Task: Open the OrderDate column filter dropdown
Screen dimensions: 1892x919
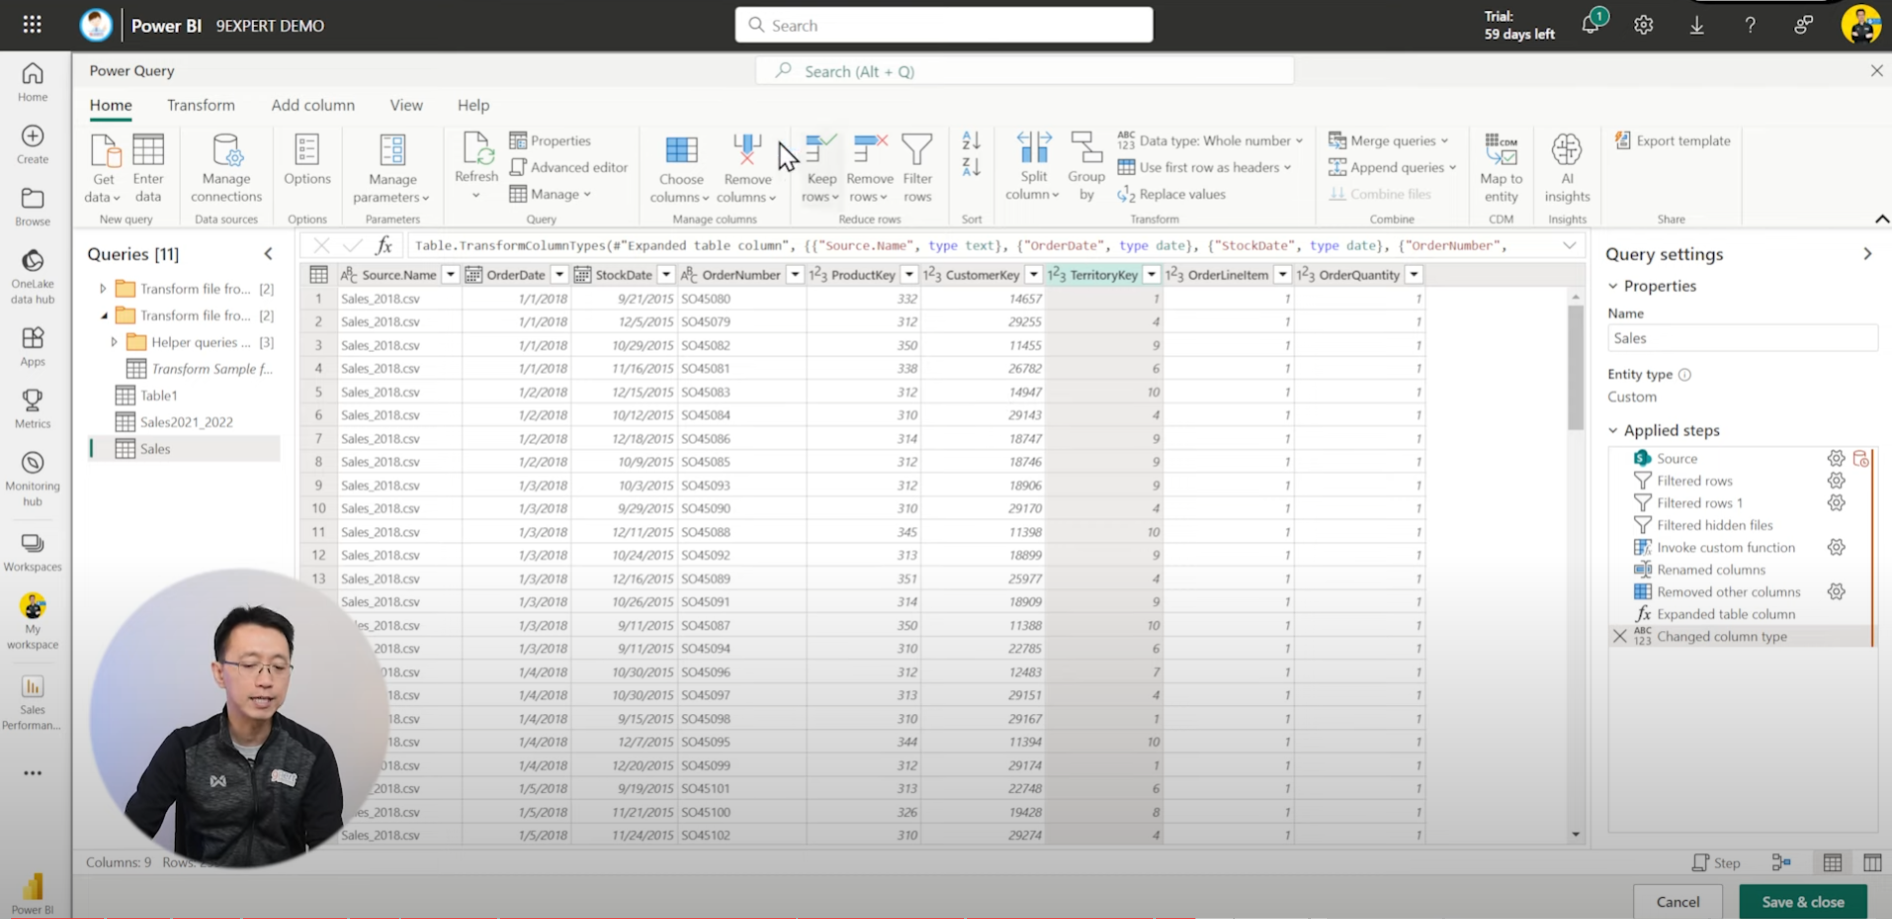Action: pyautogui.click(x=559, y=274)
